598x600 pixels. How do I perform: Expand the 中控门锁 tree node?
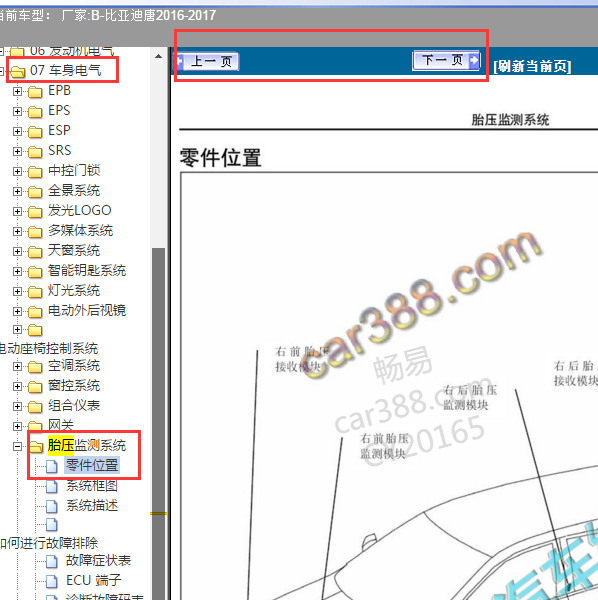click(x=17, y=171)
